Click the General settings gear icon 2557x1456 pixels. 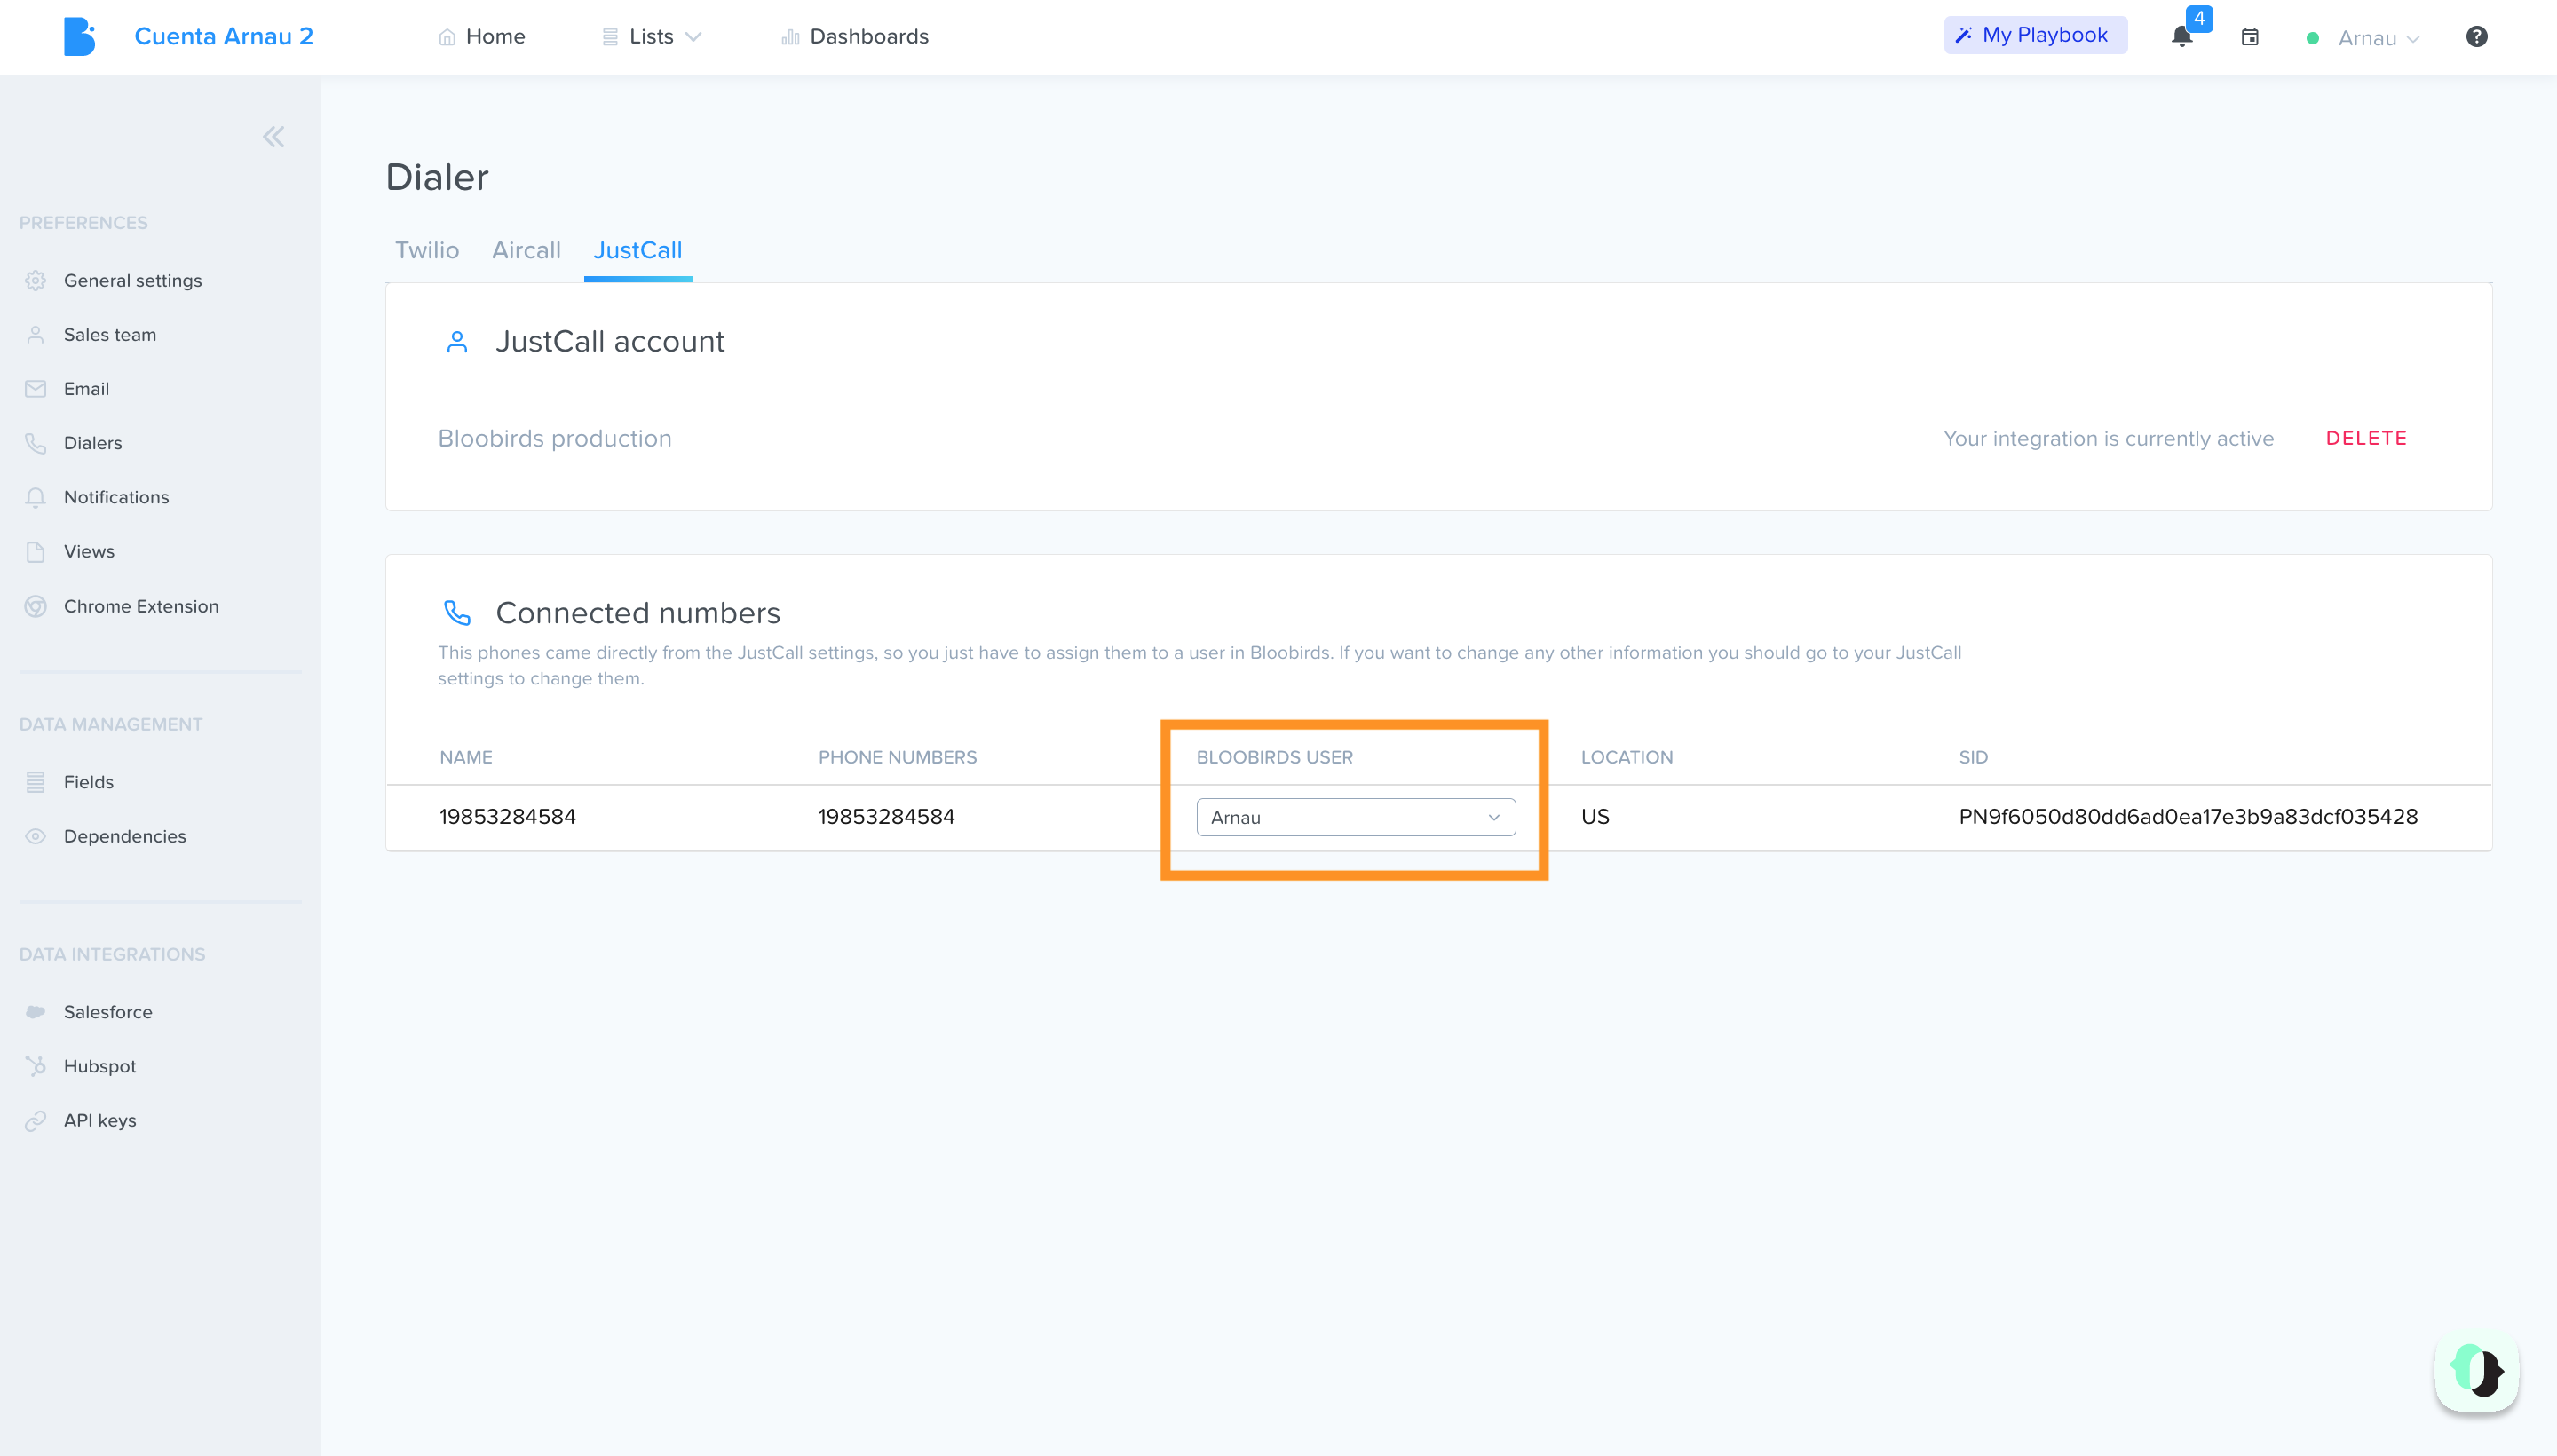(36, 281)
